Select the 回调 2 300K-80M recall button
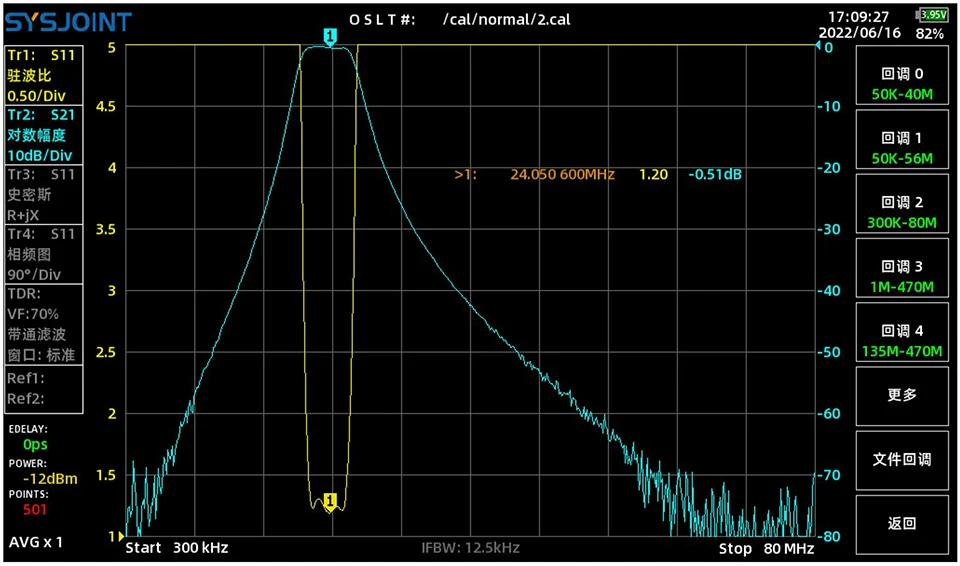960x566 pixels. (902, 205)
